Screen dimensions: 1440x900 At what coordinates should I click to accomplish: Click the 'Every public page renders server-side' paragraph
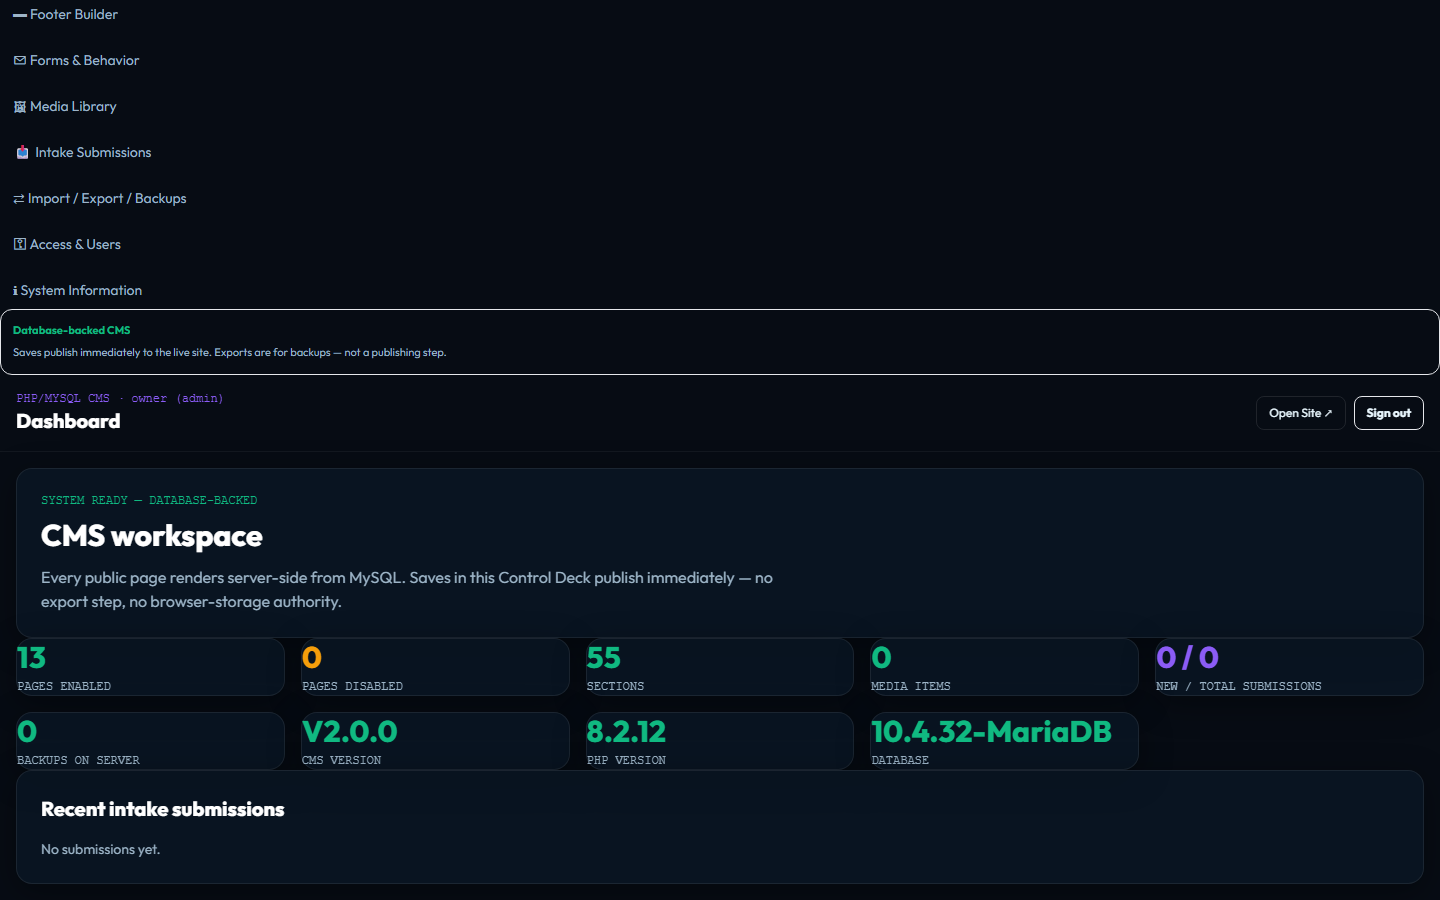pyautogui.click(x=407, y=590)
